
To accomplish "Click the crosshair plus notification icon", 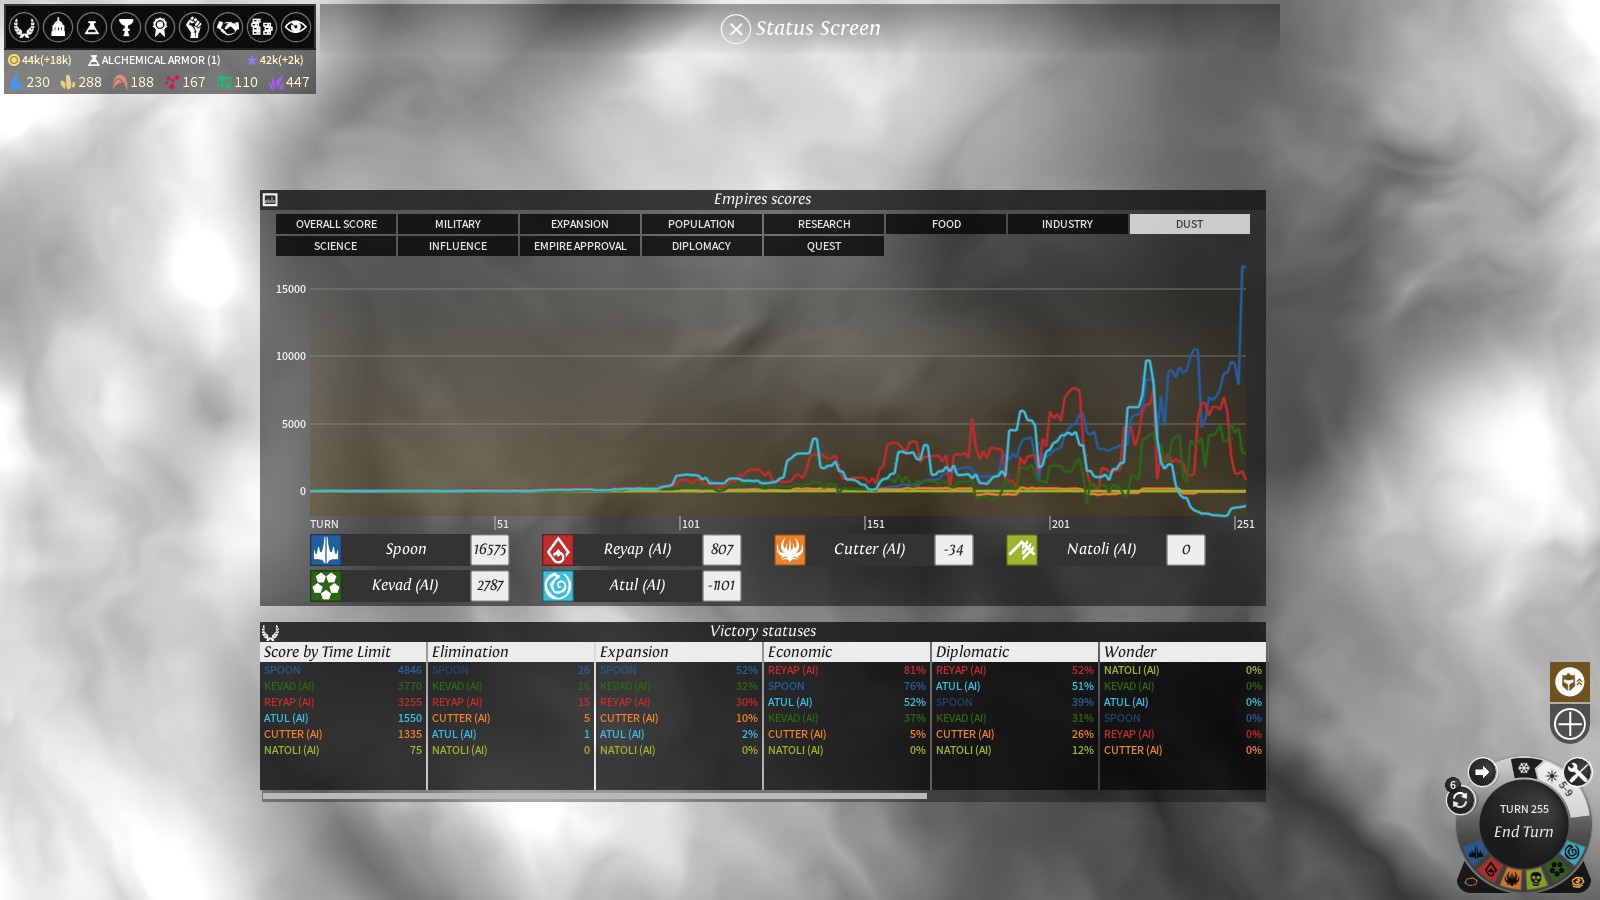I will click(1570, 724).
